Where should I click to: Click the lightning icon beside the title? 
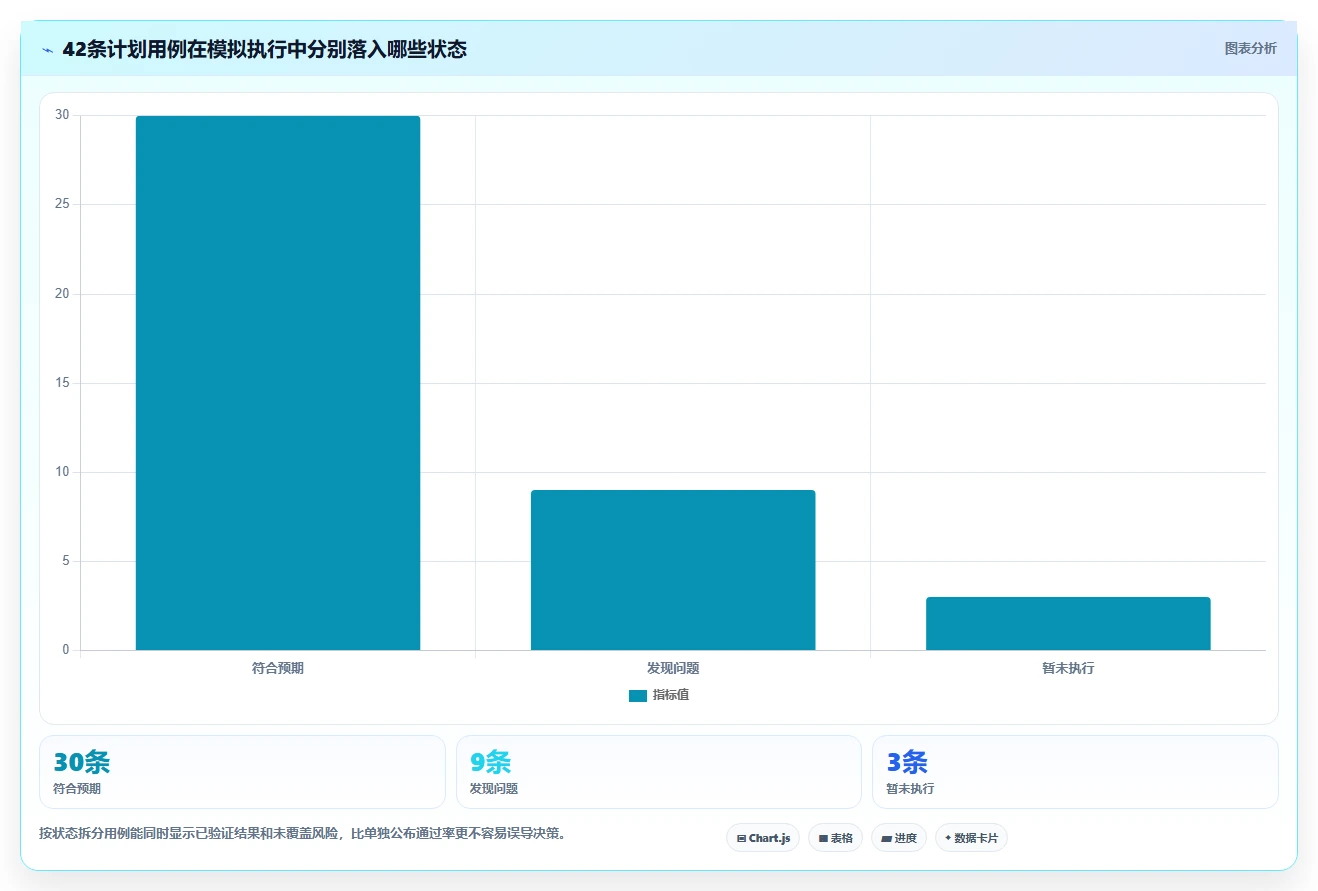47,49
